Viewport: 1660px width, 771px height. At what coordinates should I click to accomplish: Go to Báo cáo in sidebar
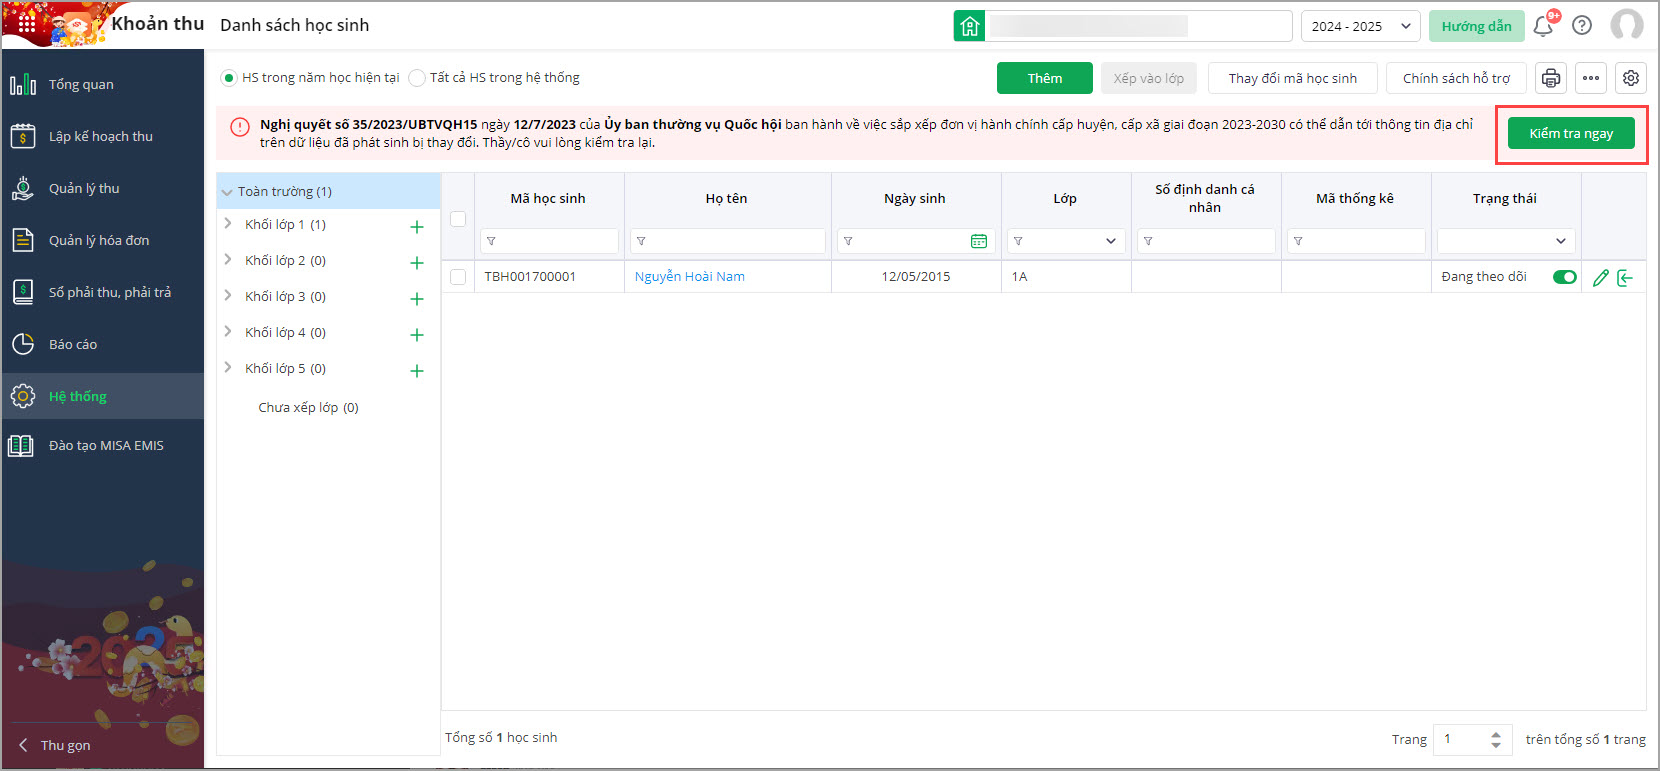coord(73,344)
